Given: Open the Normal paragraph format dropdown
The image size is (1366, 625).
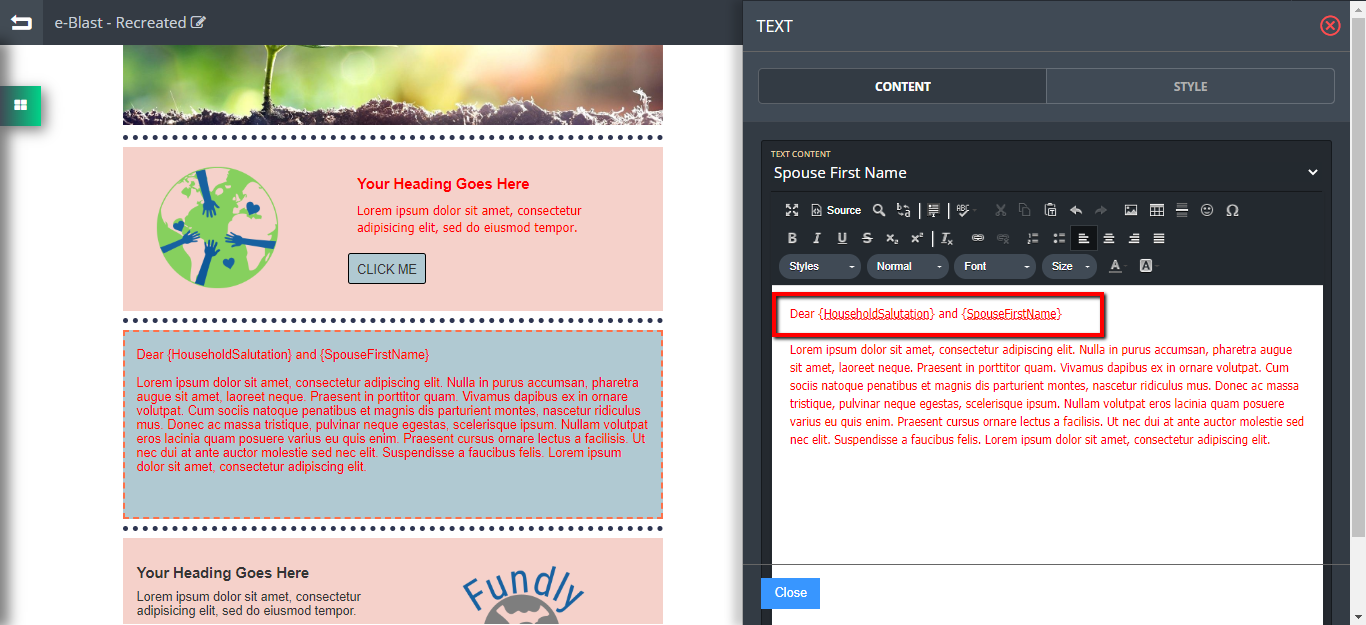Looking at the screenshot, I should click(x=908, y=266).
